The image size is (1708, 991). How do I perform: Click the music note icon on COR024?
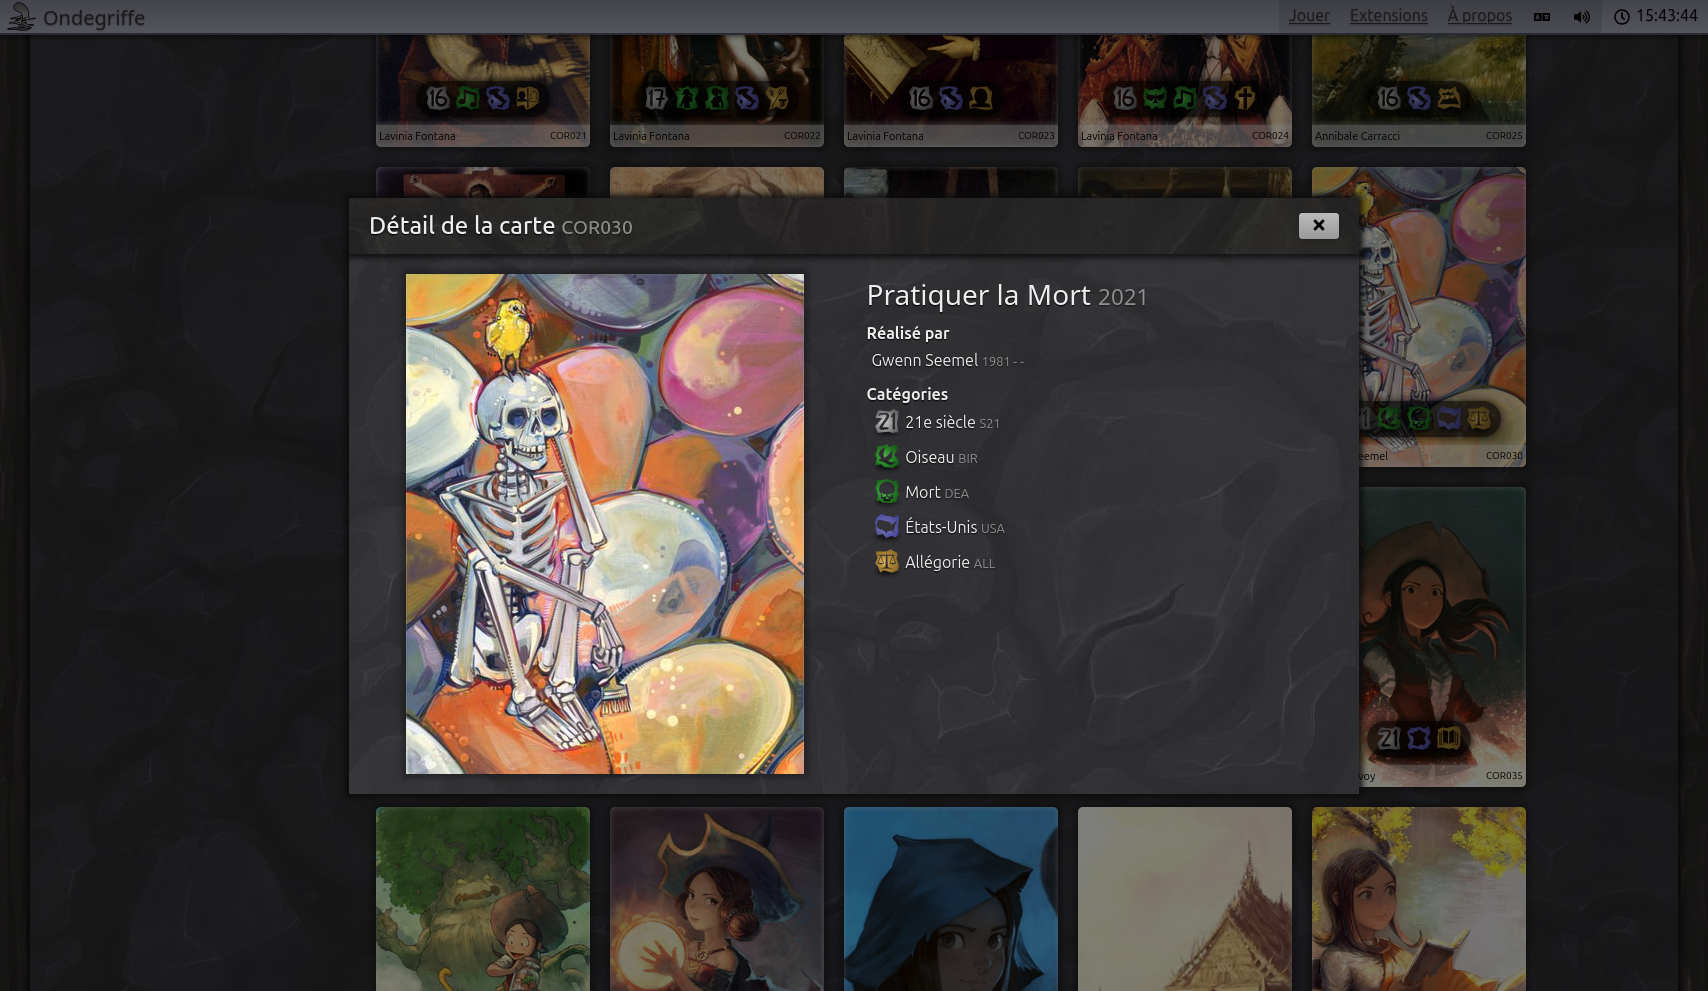pos(1185,98)
